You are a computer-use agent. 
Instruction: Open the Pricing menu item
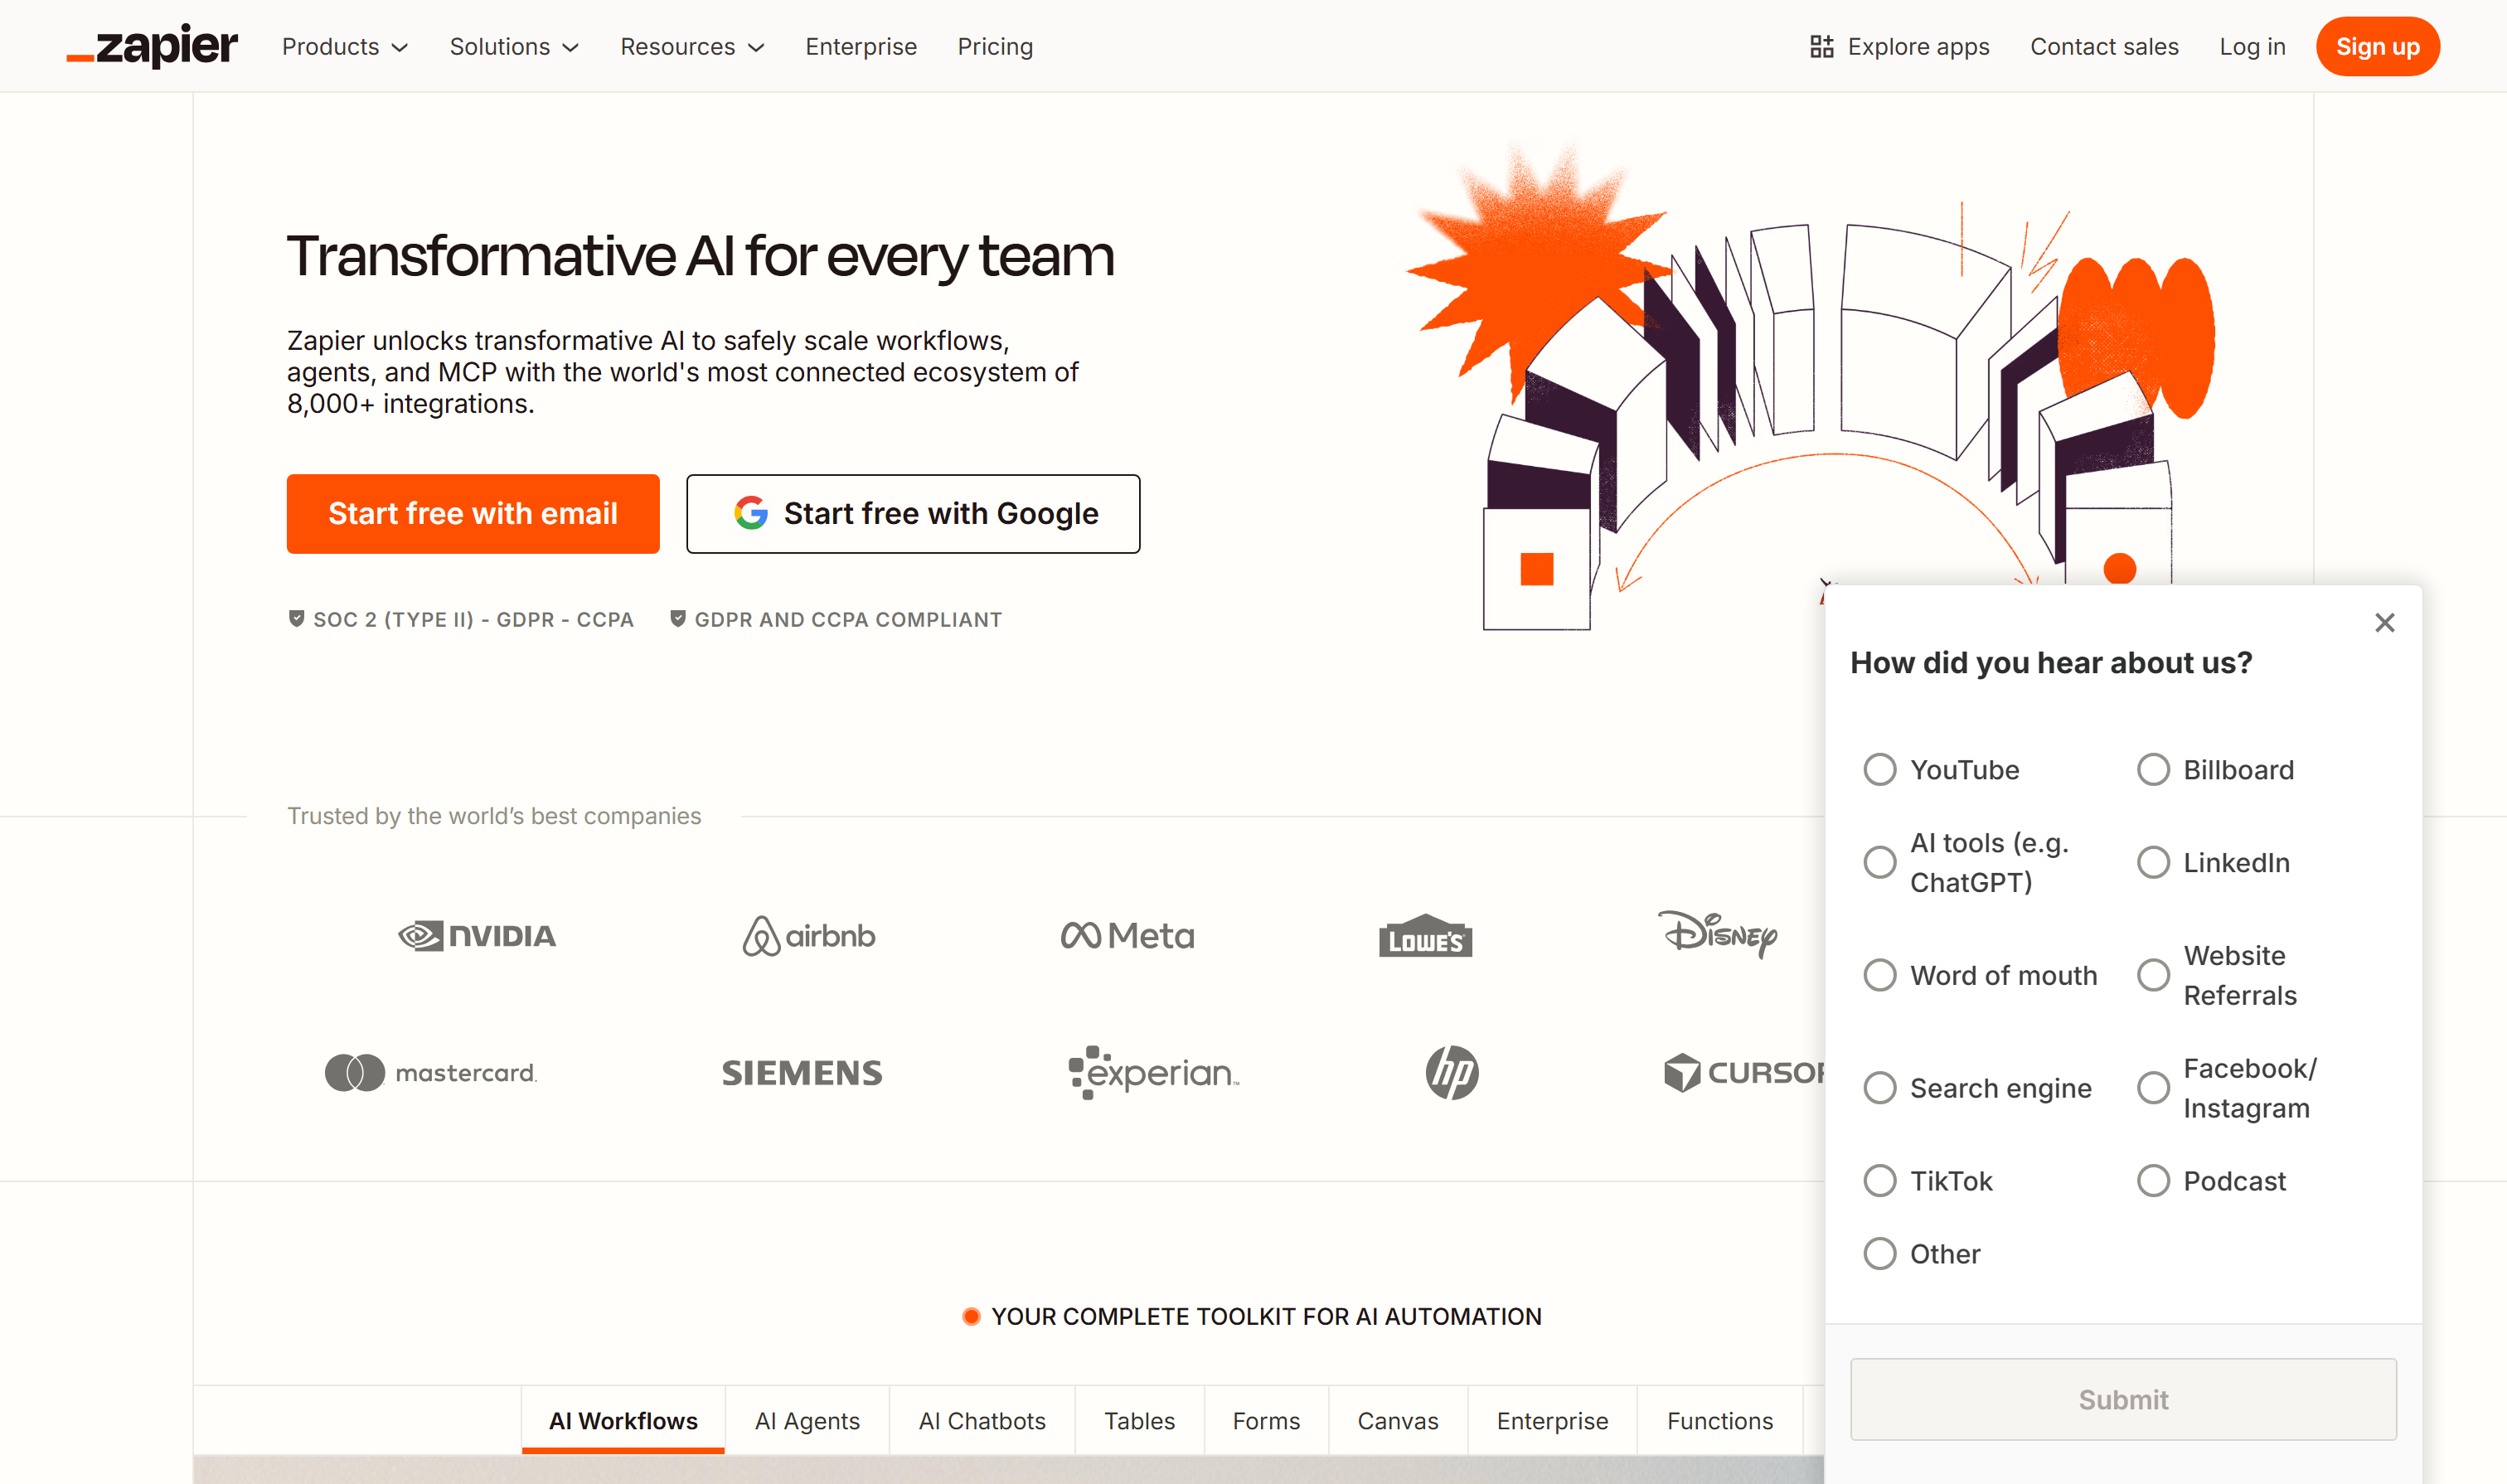(x=995, y=46)
